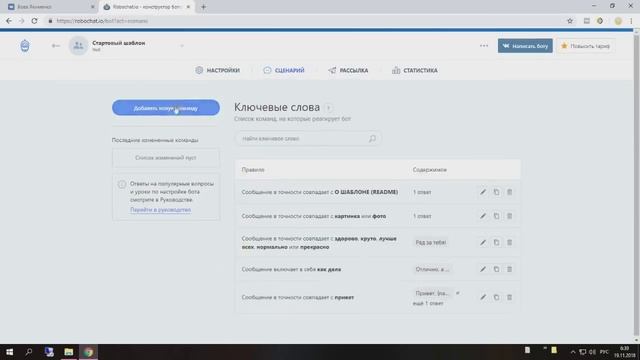Click the bot avatar icon
The height and width of the screenshot is (360, 640).
78,46
